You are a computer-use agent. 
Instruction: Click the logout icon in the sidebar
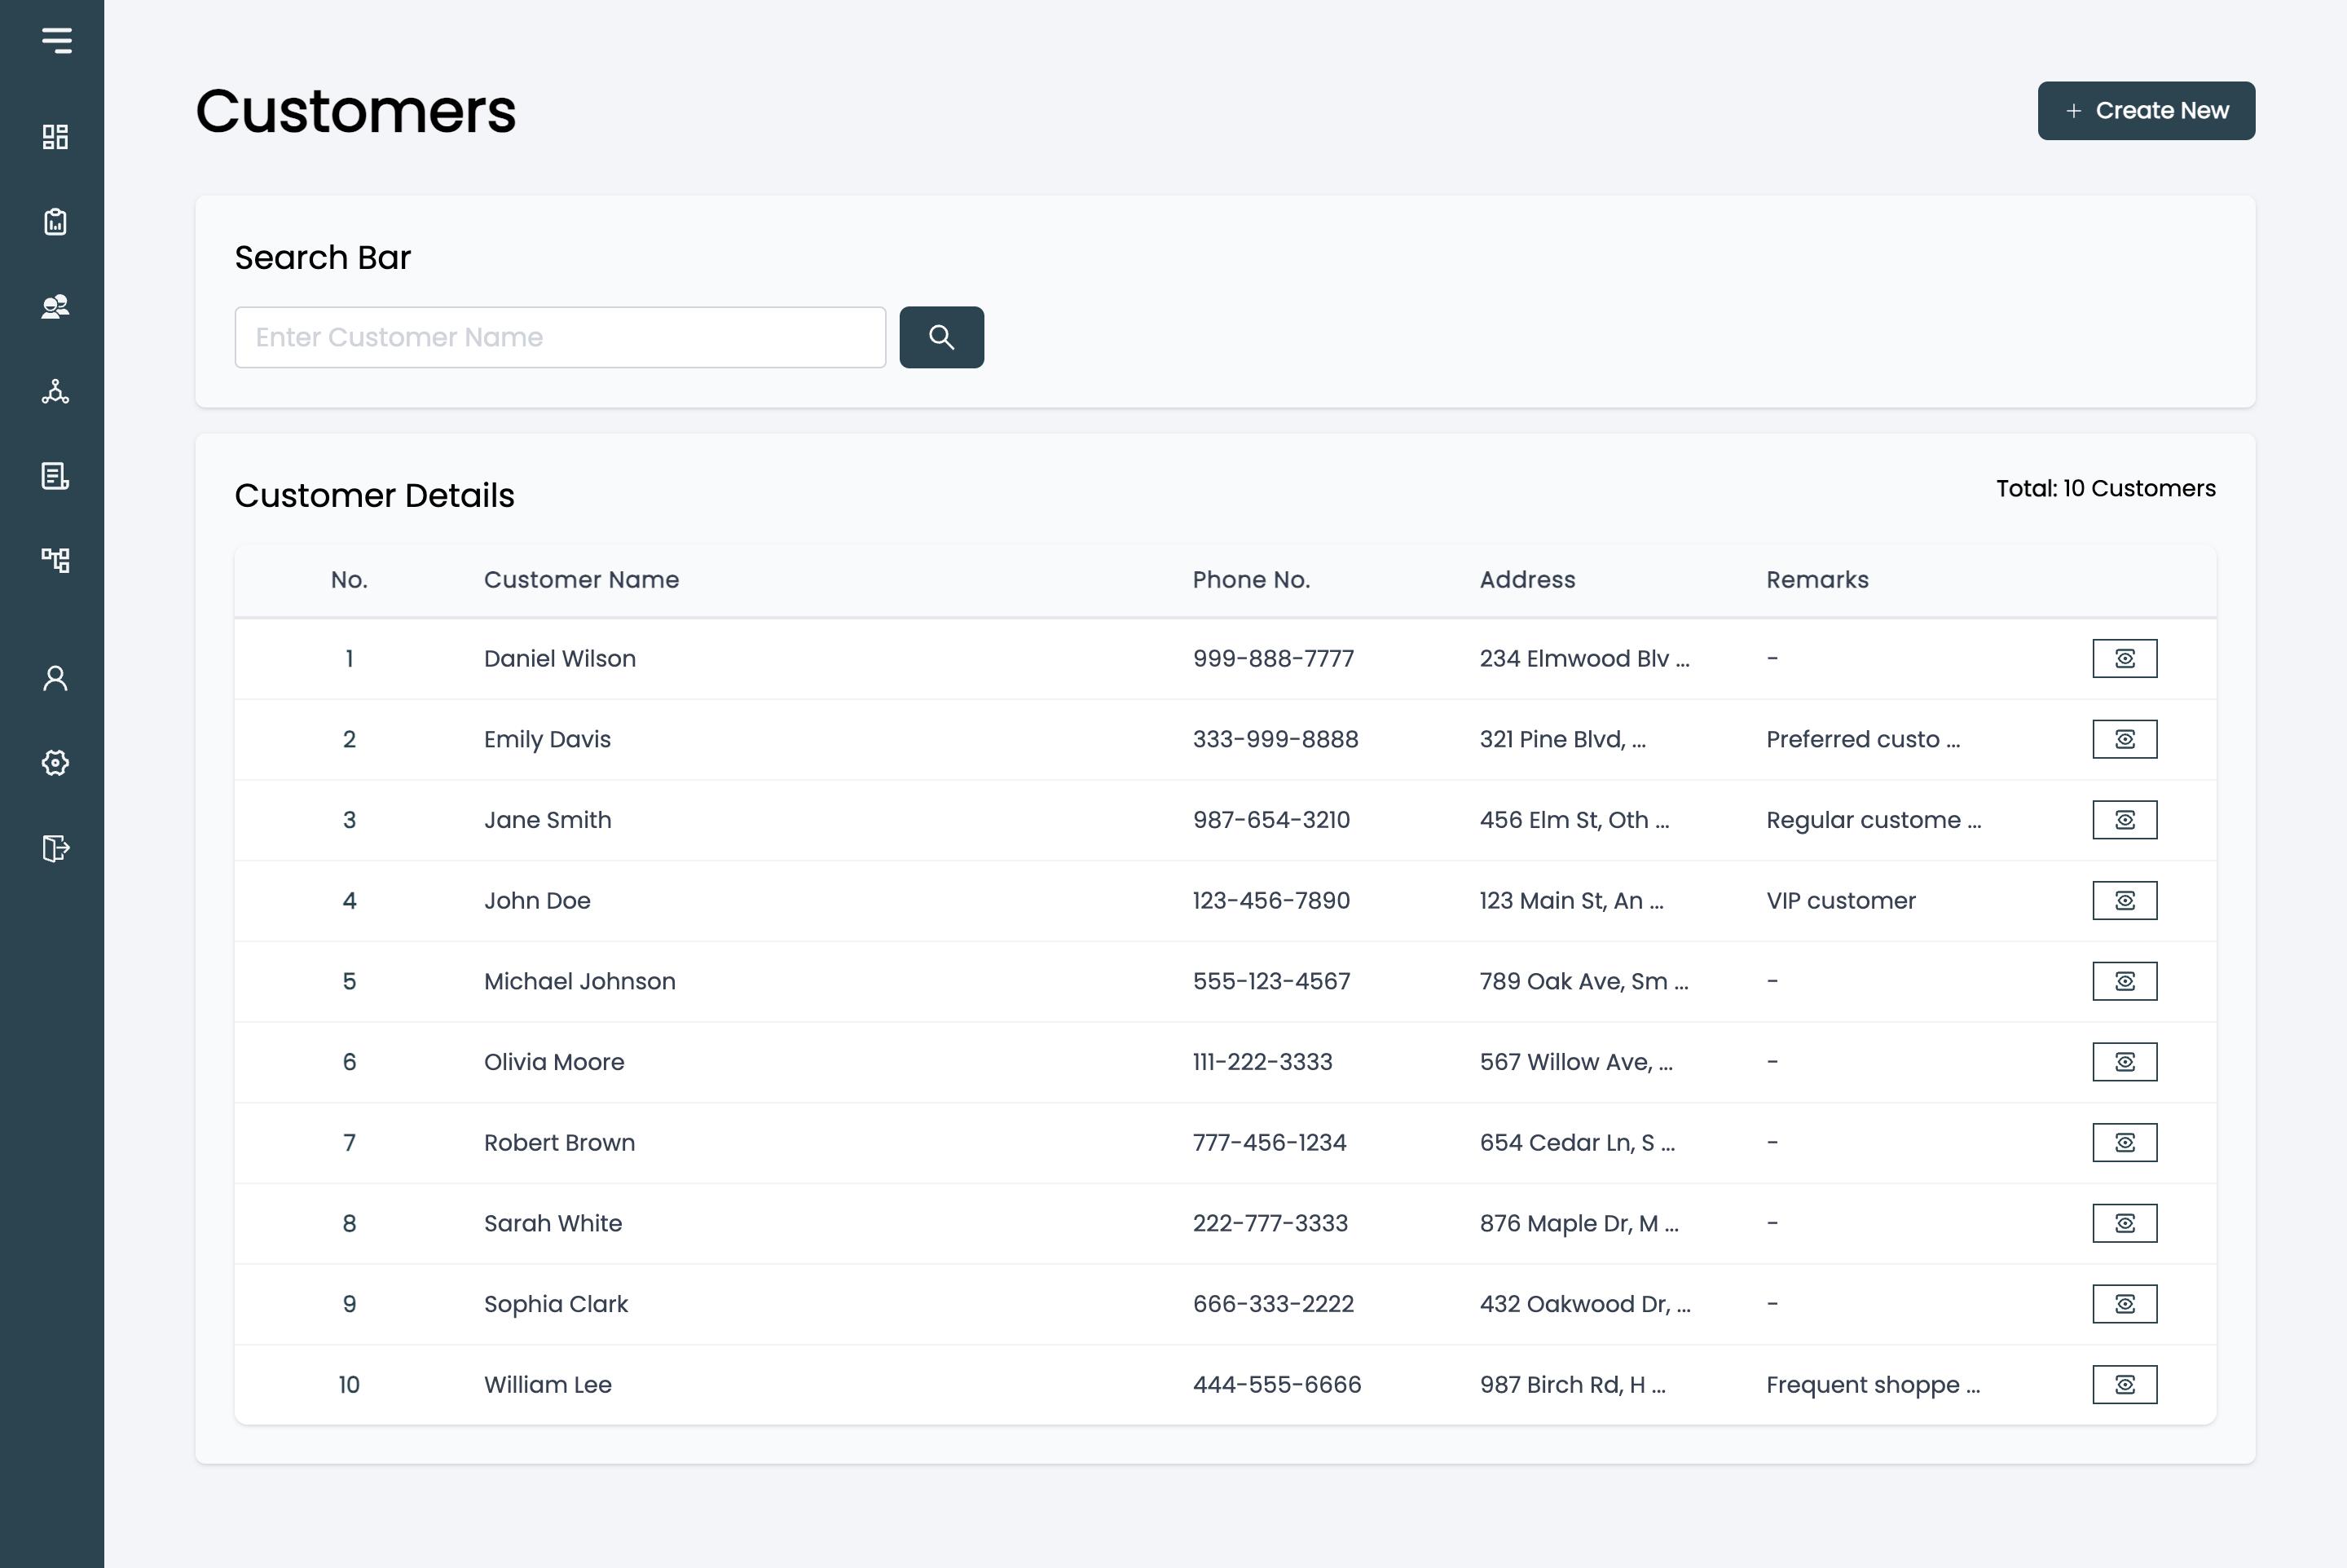(x=56, y=848)
